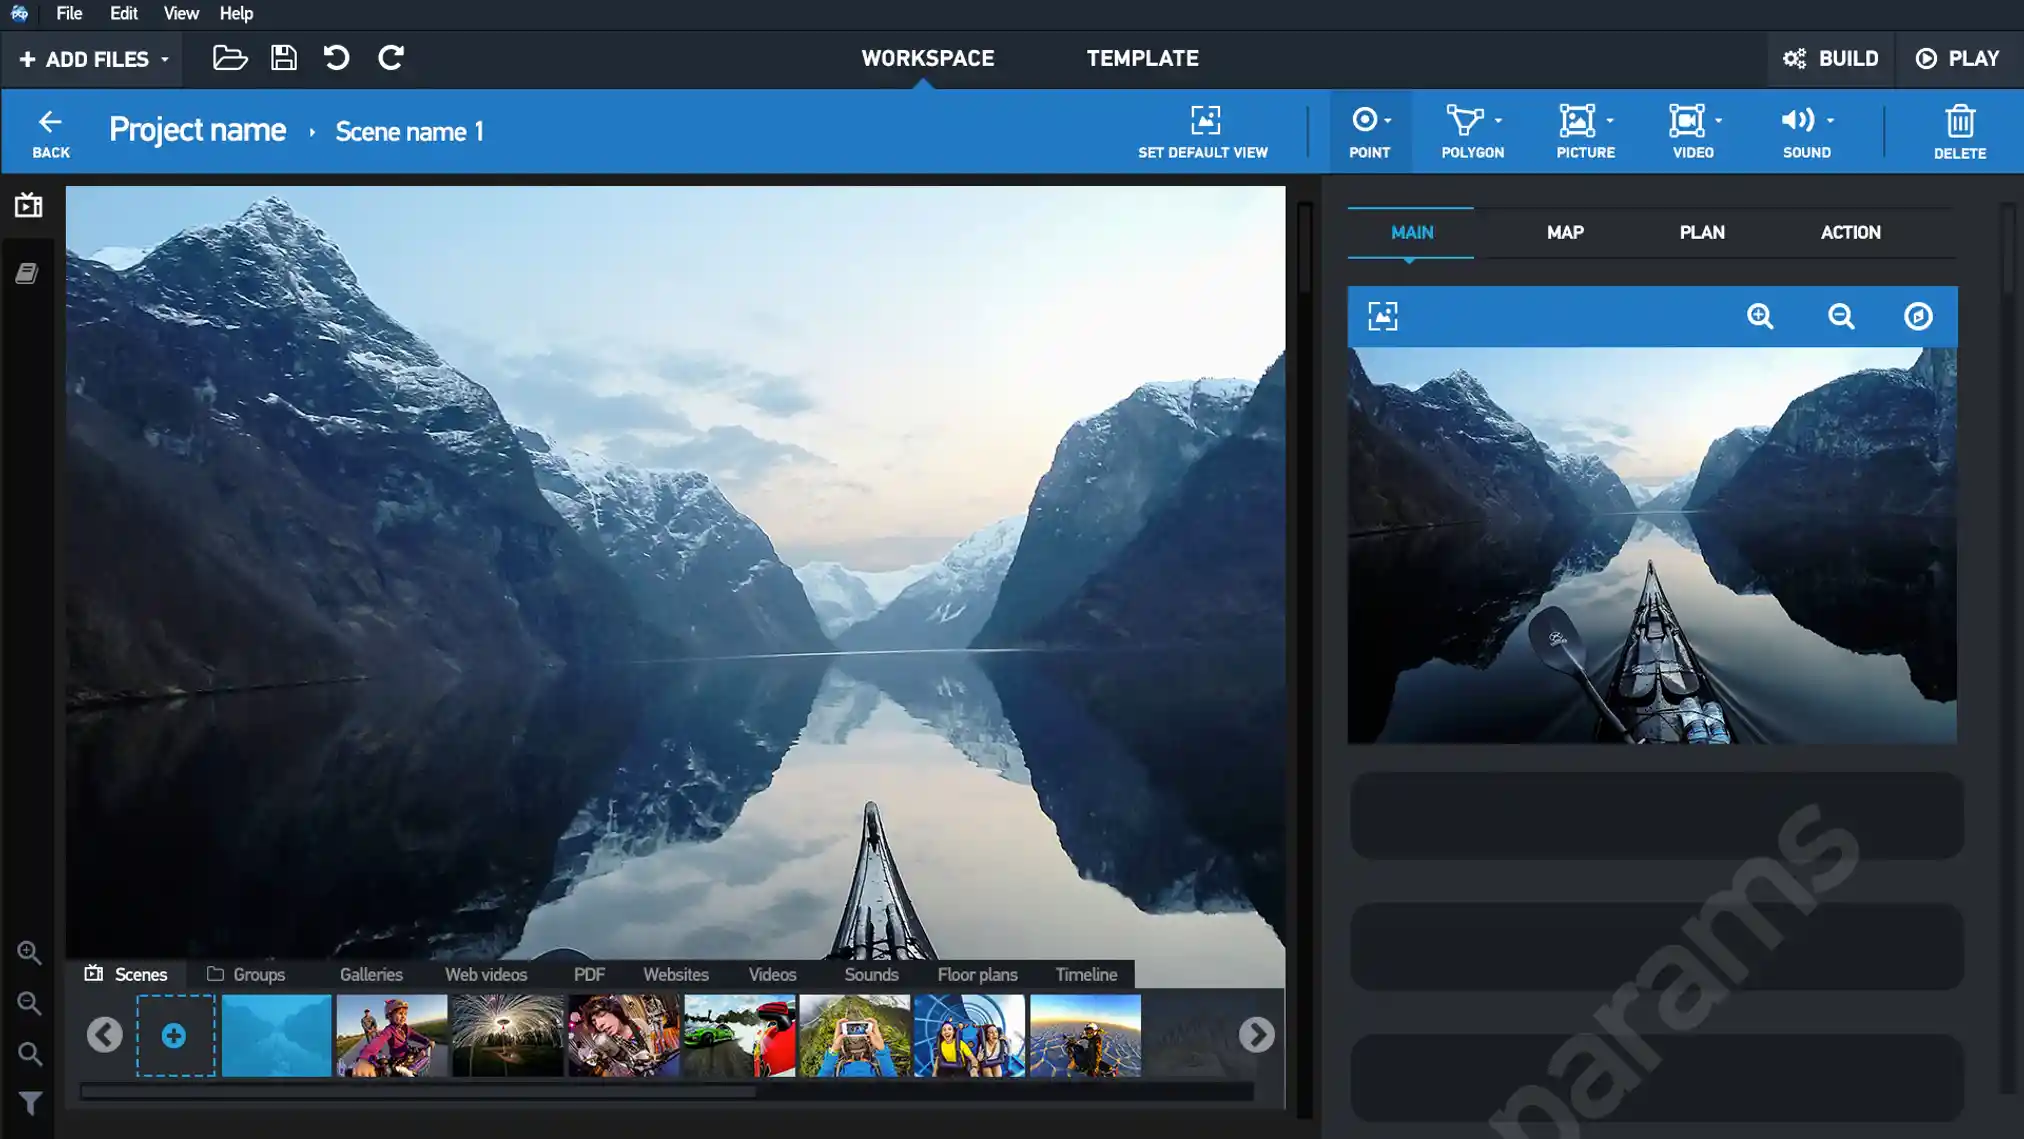Open the Timeline media tab
2024x1139 pixels.
(1086, 974)
